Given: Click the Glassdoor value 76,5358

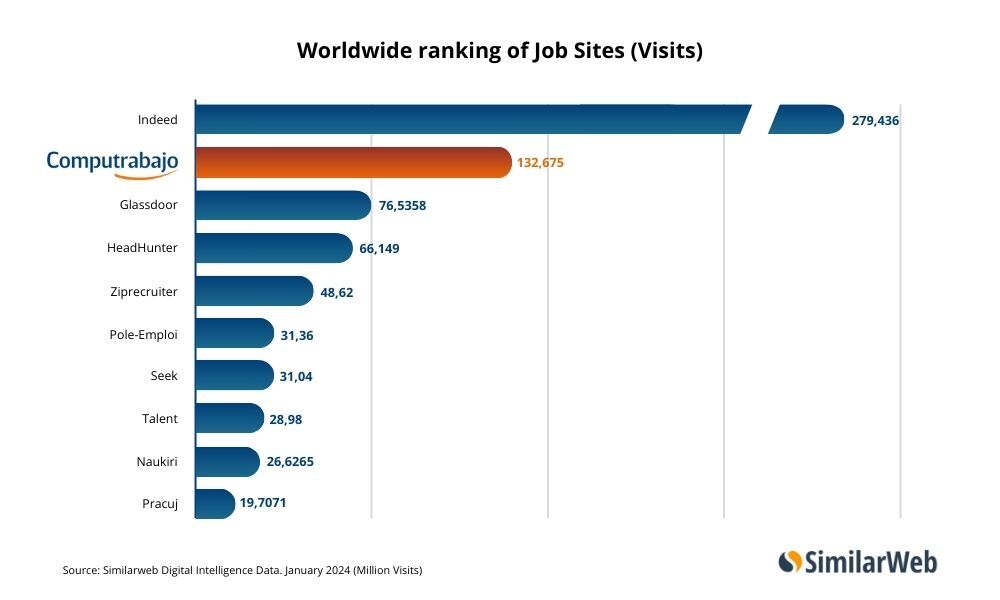Looking at the screenshot, I should coord(402,205).
